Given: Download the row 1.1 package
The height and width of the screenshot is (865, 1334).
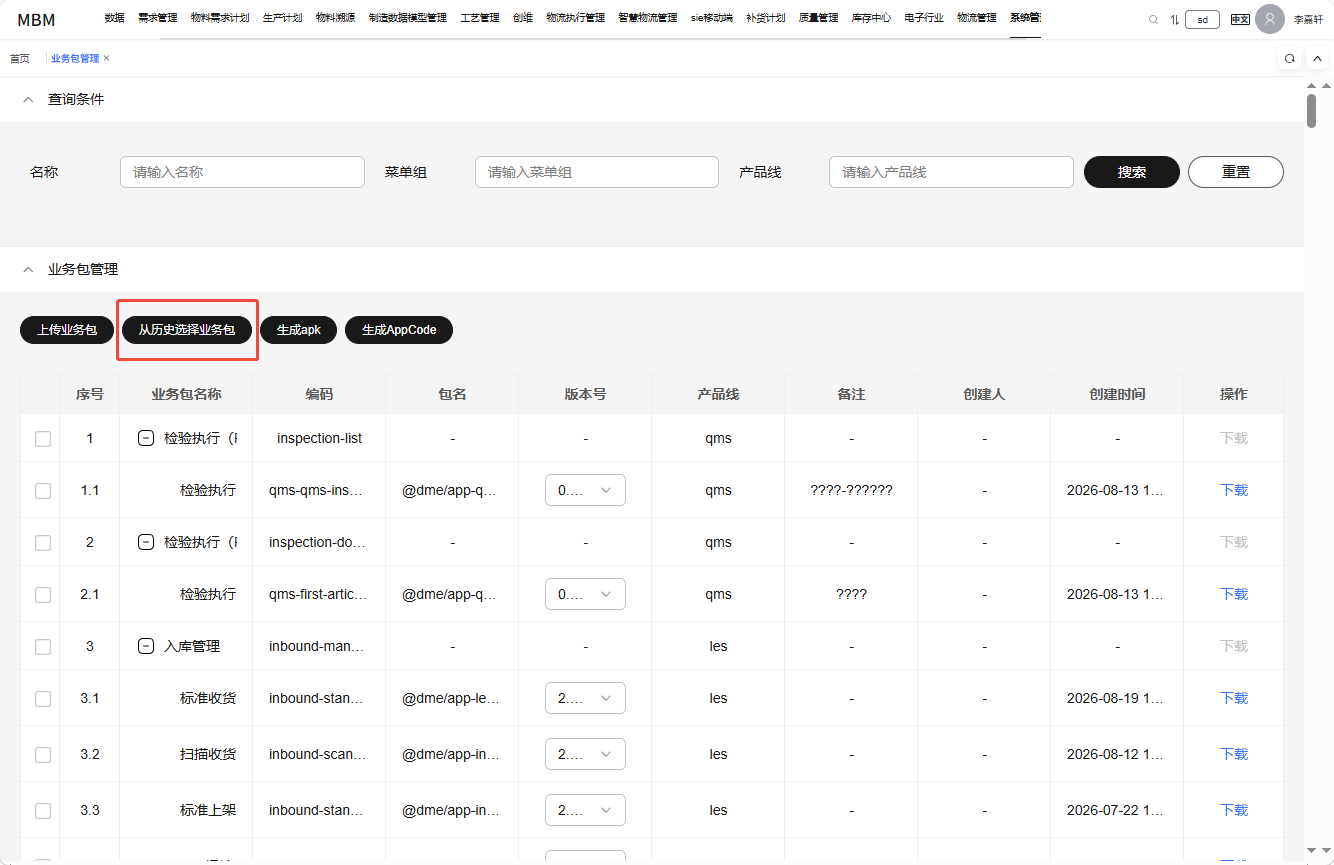Looking at the screenshot, I should (x=1234, y=490).
